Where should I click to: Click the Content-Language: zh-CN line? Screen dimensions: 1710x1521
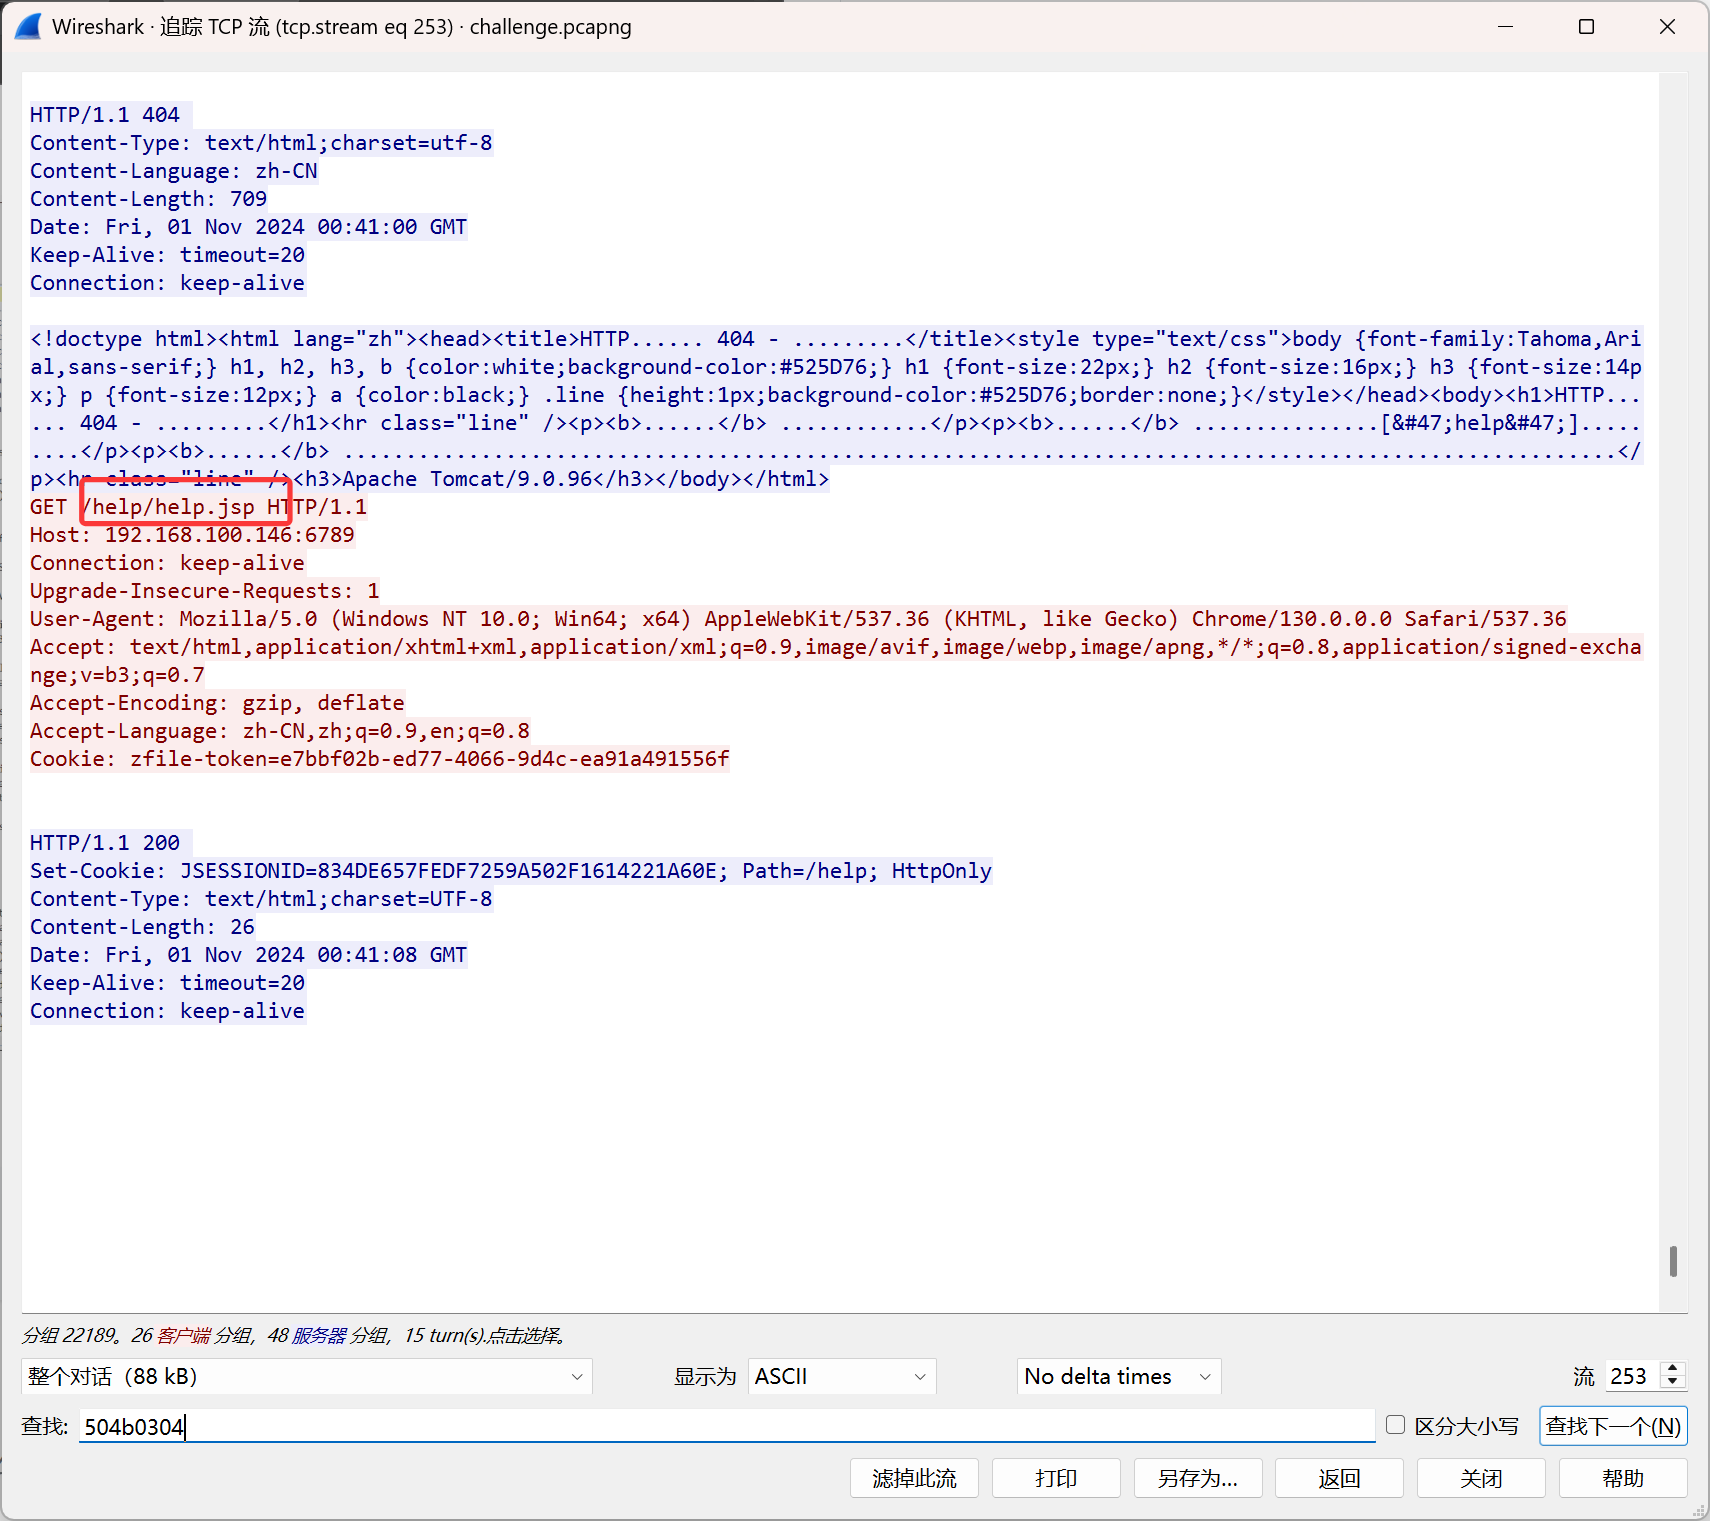[174, 171]
